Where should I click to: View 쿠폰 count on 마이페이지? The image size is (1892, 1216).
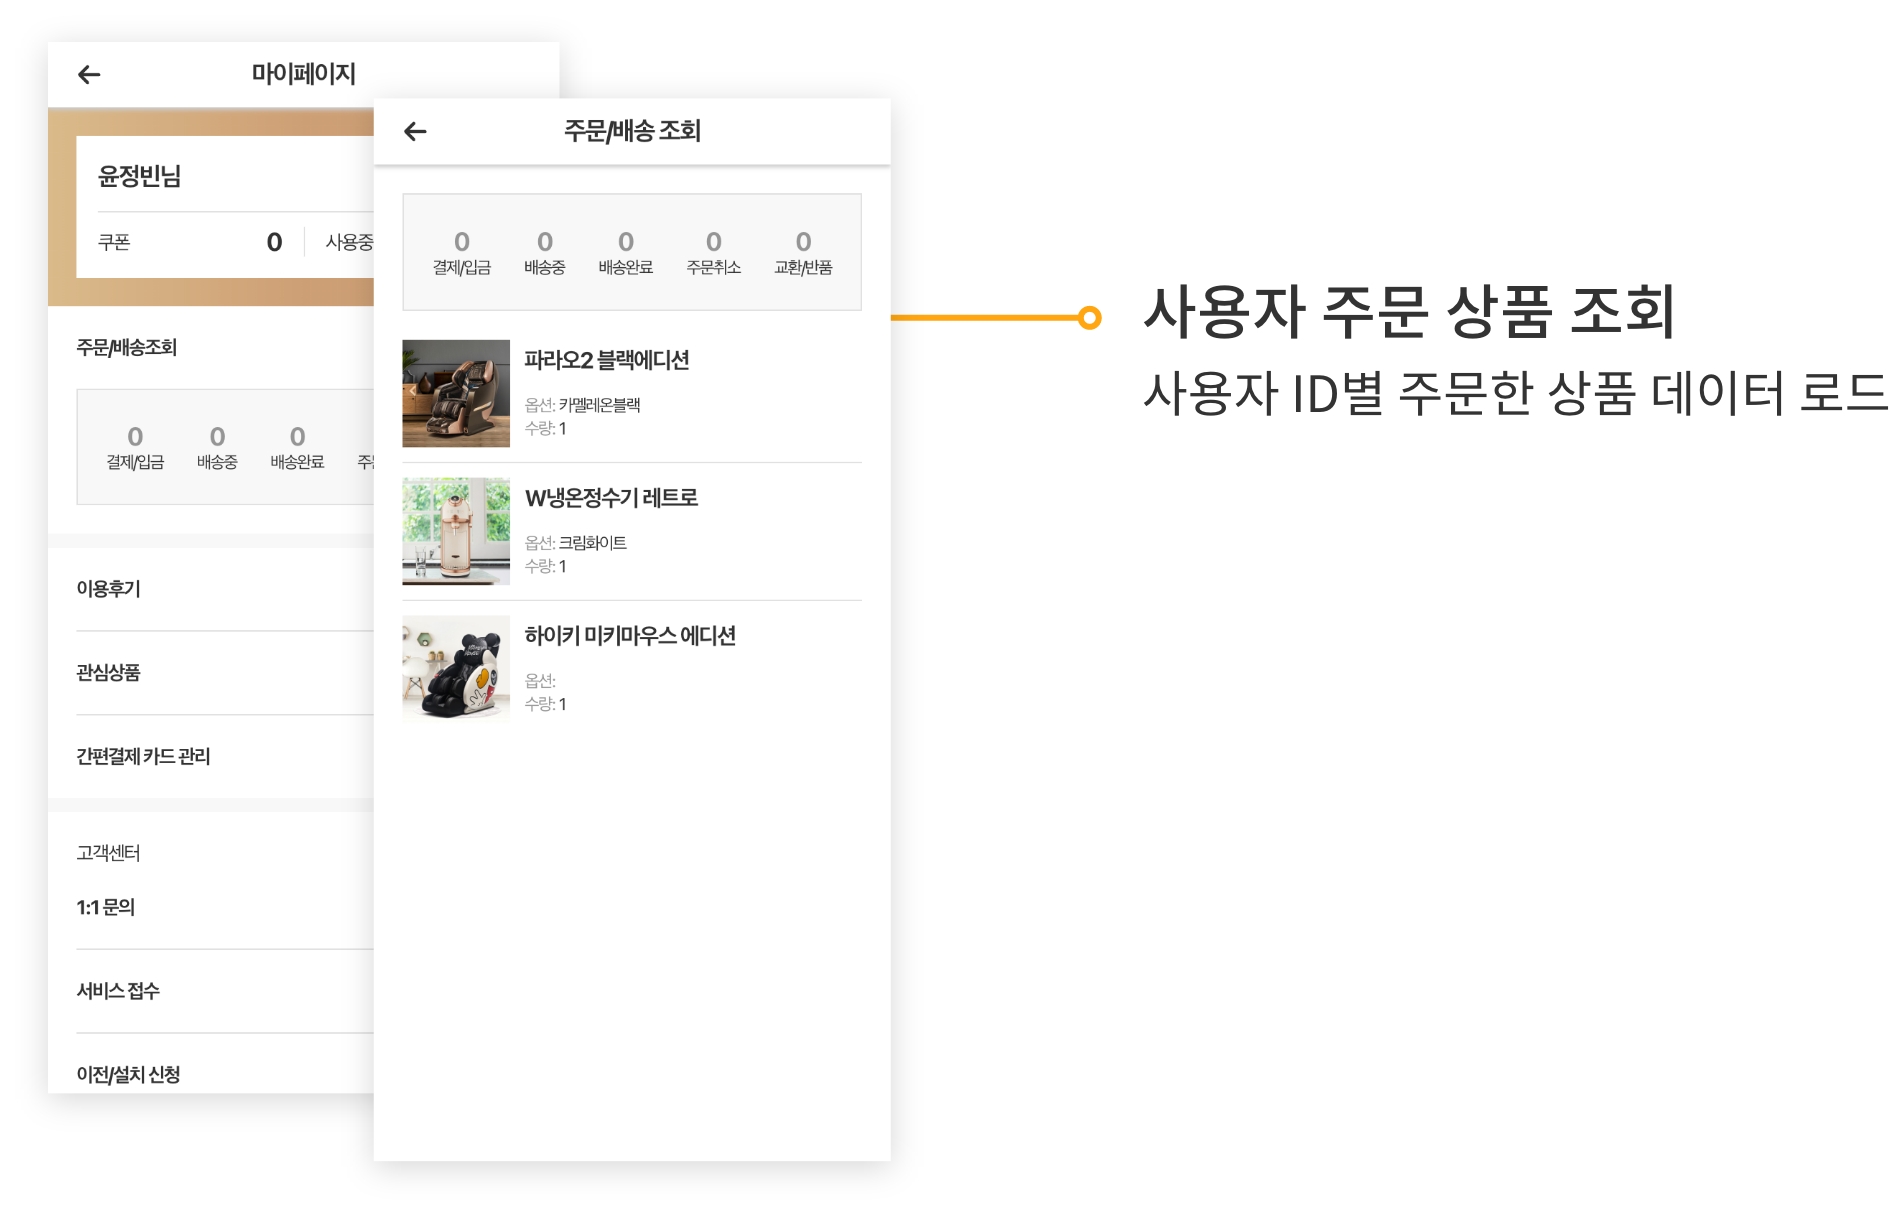[190, 242]
